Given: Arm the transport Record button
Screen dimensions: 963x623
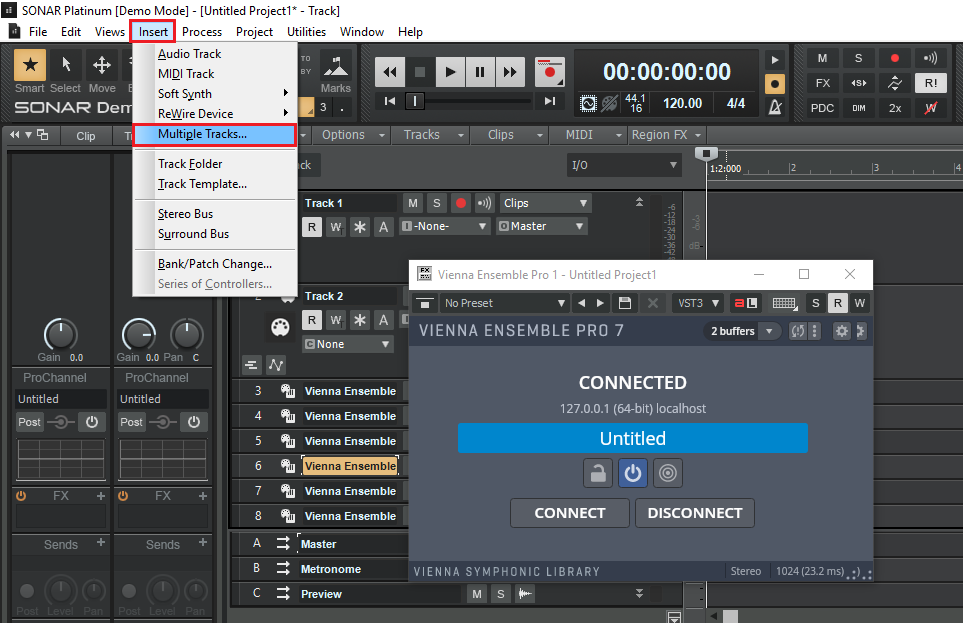Looking at the screenshot, I should (550, 72).
